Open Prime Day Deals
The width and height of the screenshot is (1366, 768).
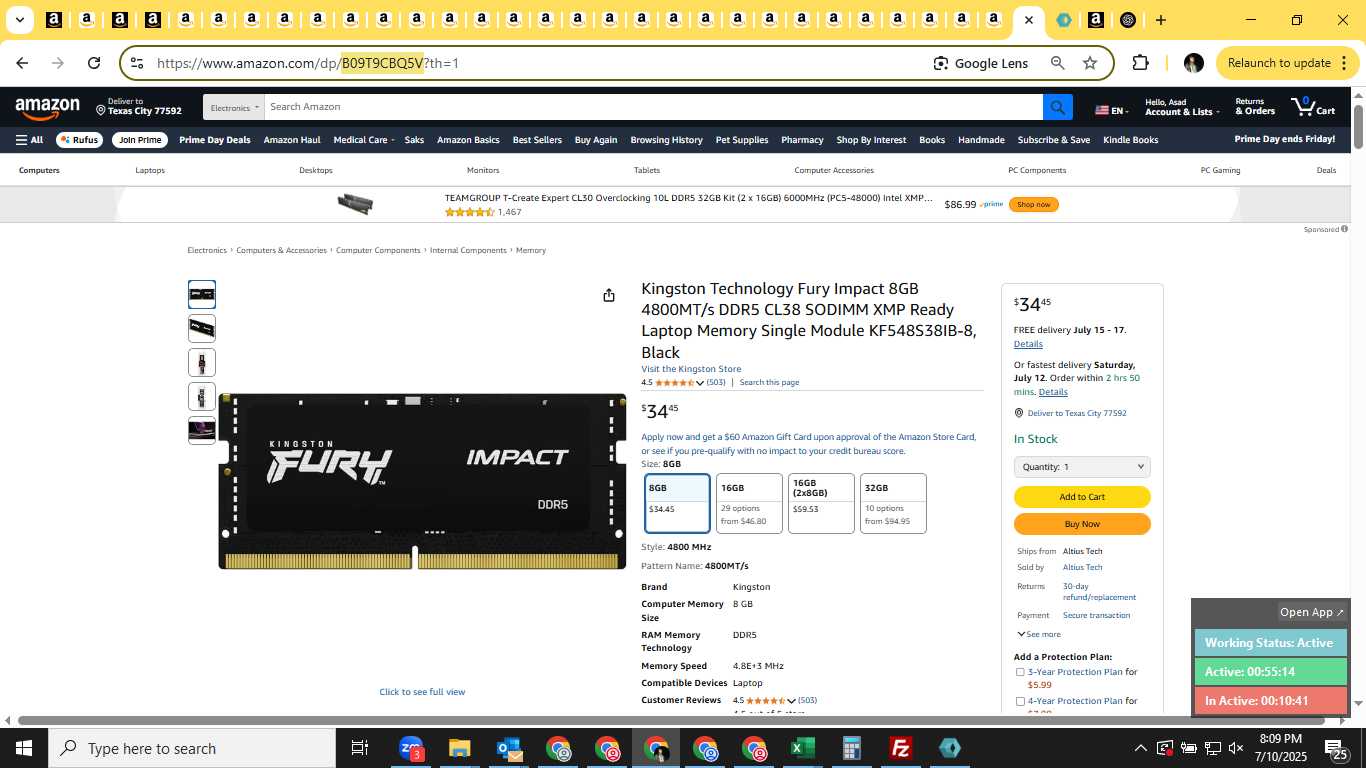point(215,140)
